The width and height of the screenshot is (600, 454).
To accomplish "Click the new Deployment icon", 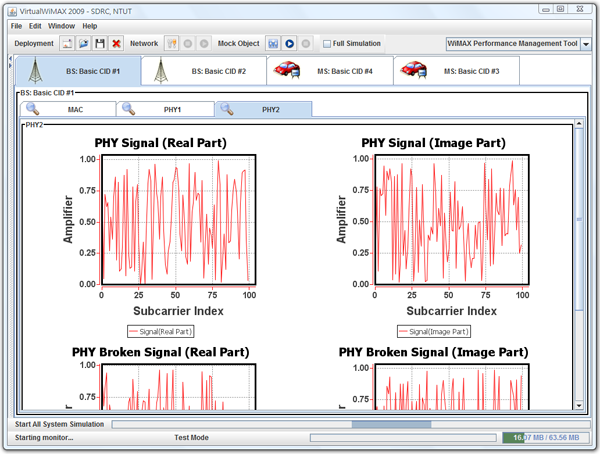I will (67, 44).
